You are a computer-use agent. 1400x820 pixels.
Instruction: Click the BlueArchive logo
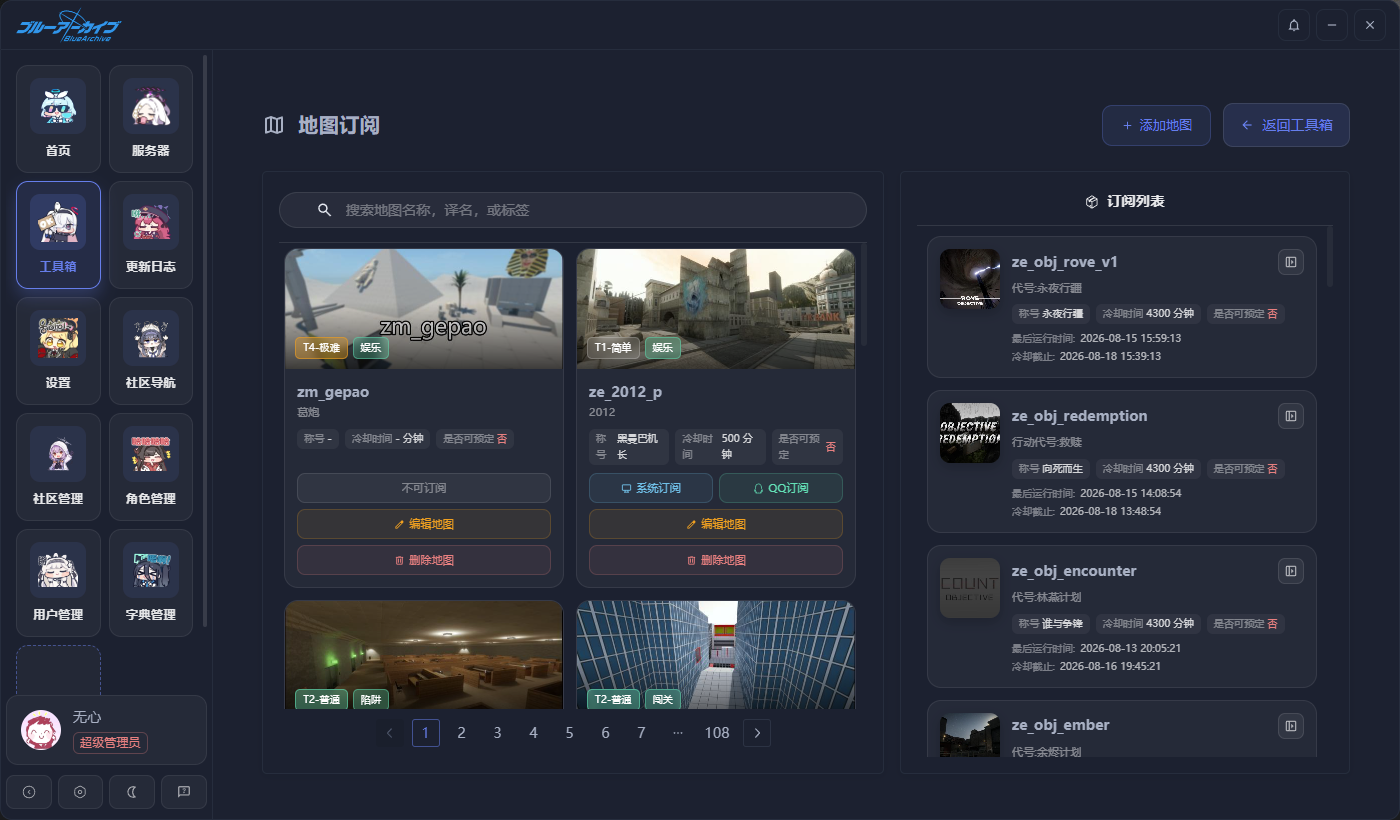click(69, 26)
